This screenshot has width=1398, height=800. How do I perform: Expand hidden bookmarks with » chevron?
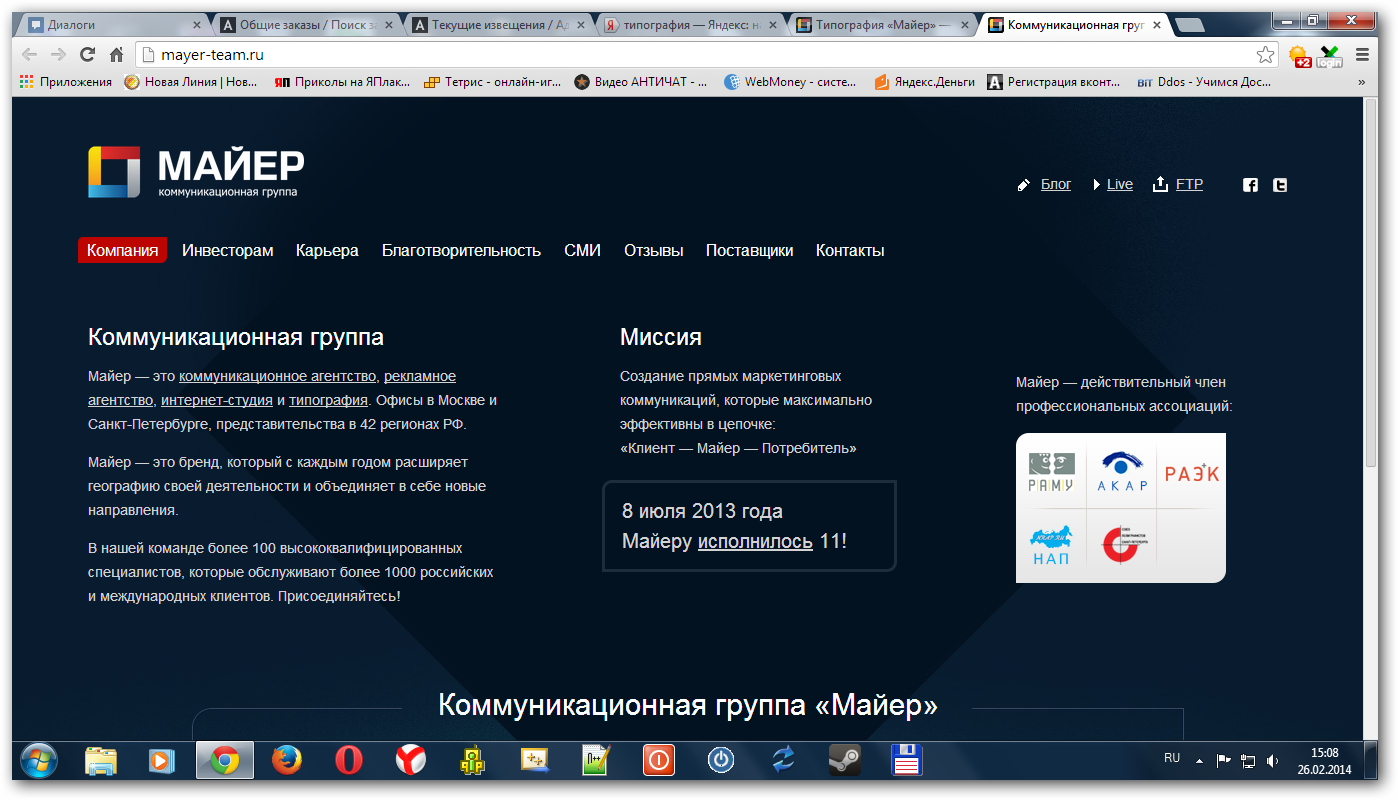pyautogui.click(x=1361, y=82)
